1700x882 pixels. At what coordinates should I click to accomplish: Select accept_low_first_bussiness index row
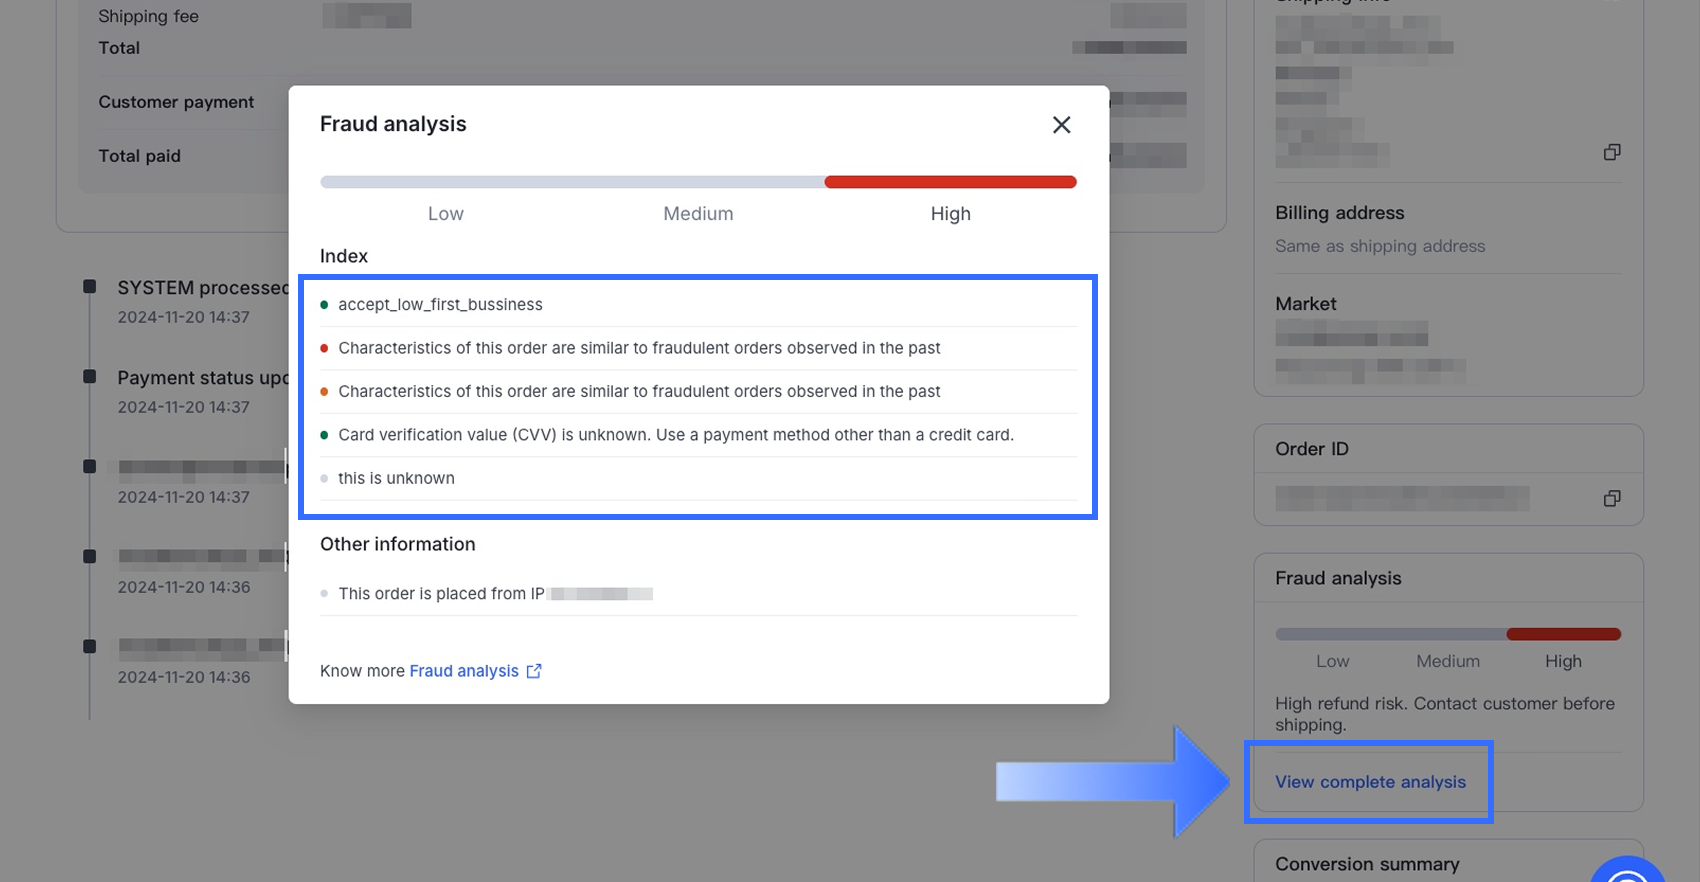click(x=698, y=305)
